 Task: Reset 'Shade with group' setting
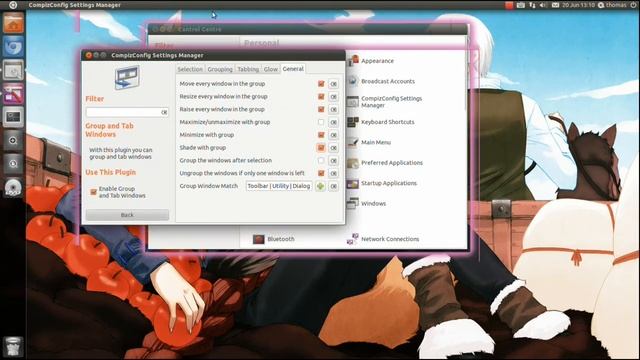(333, 148)
